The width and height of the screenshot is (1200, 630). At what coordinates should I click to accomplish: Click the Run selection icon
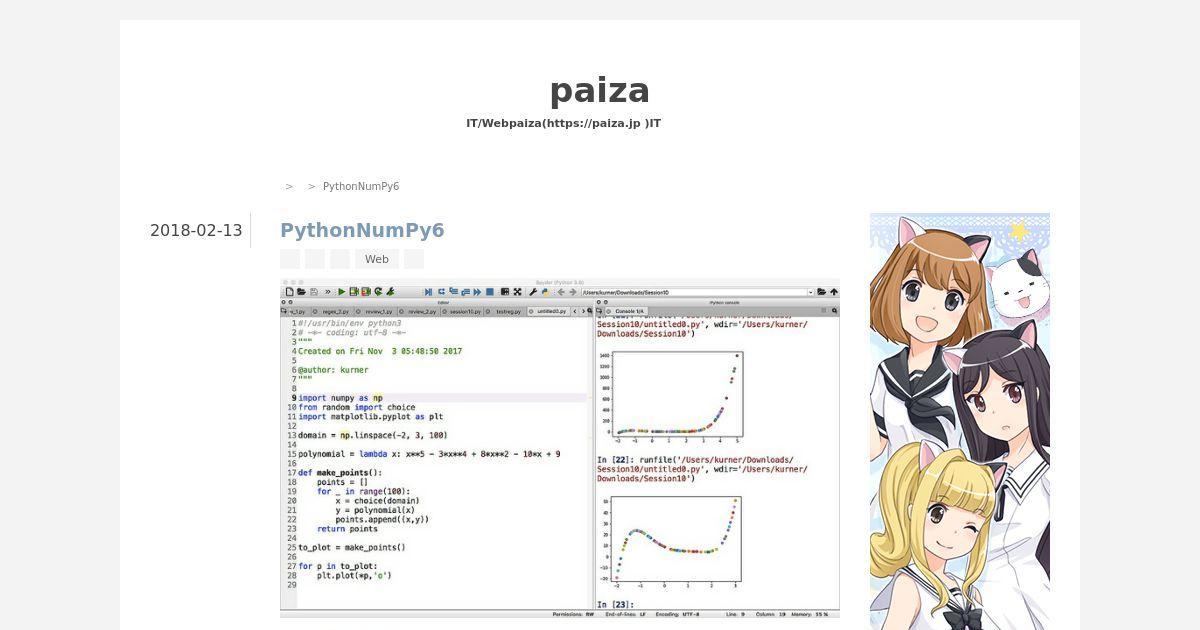click(378, 292)
